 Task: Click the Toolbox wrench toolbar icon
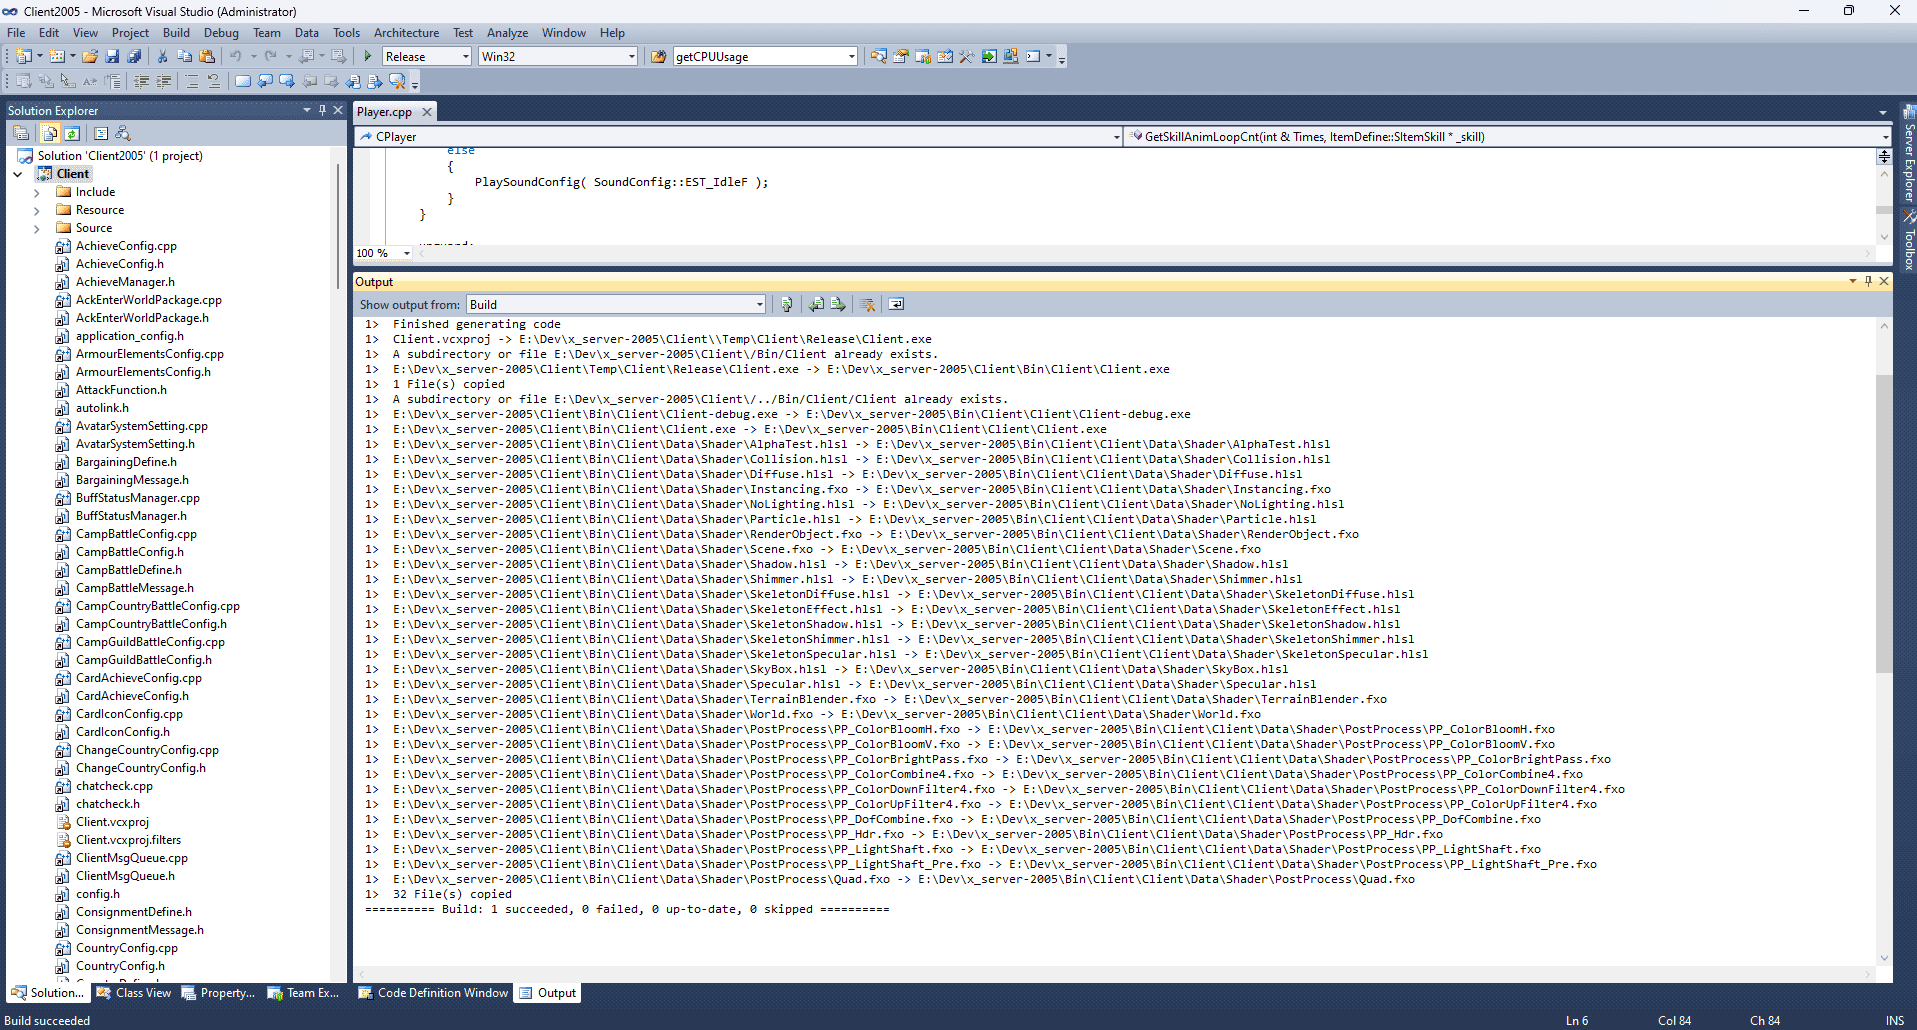click(967, 56)
